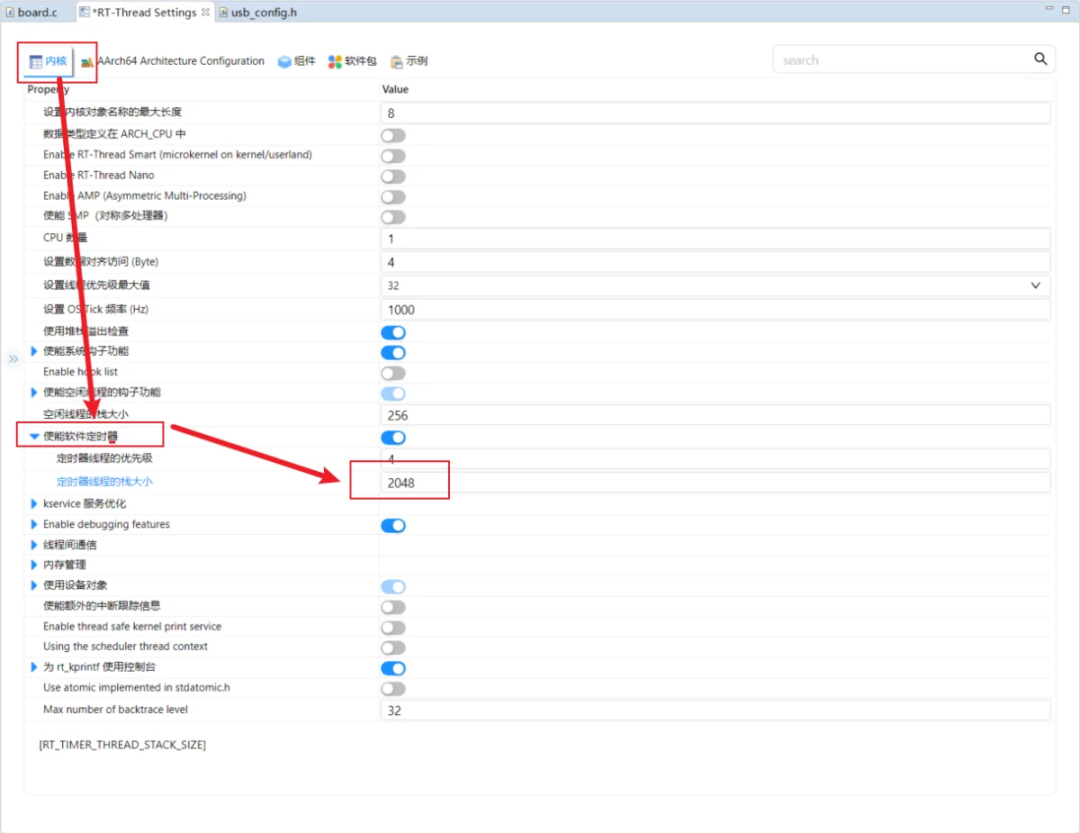The image size is (1080, 833).
Task: Edit 设置内核对象名称的最大长度 value field
Action: tap(715, 113)
